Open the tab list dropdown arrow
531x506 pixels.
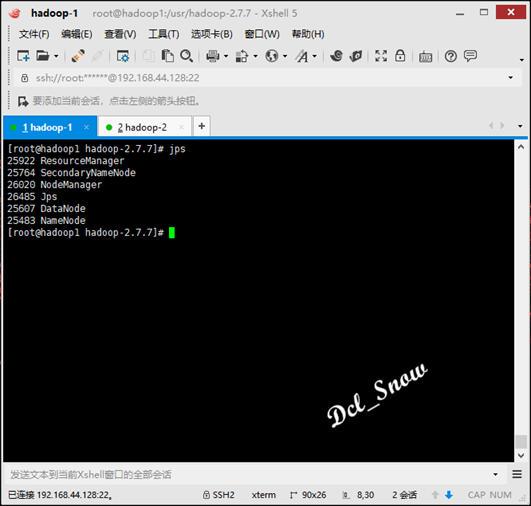[x=520, y=126]
